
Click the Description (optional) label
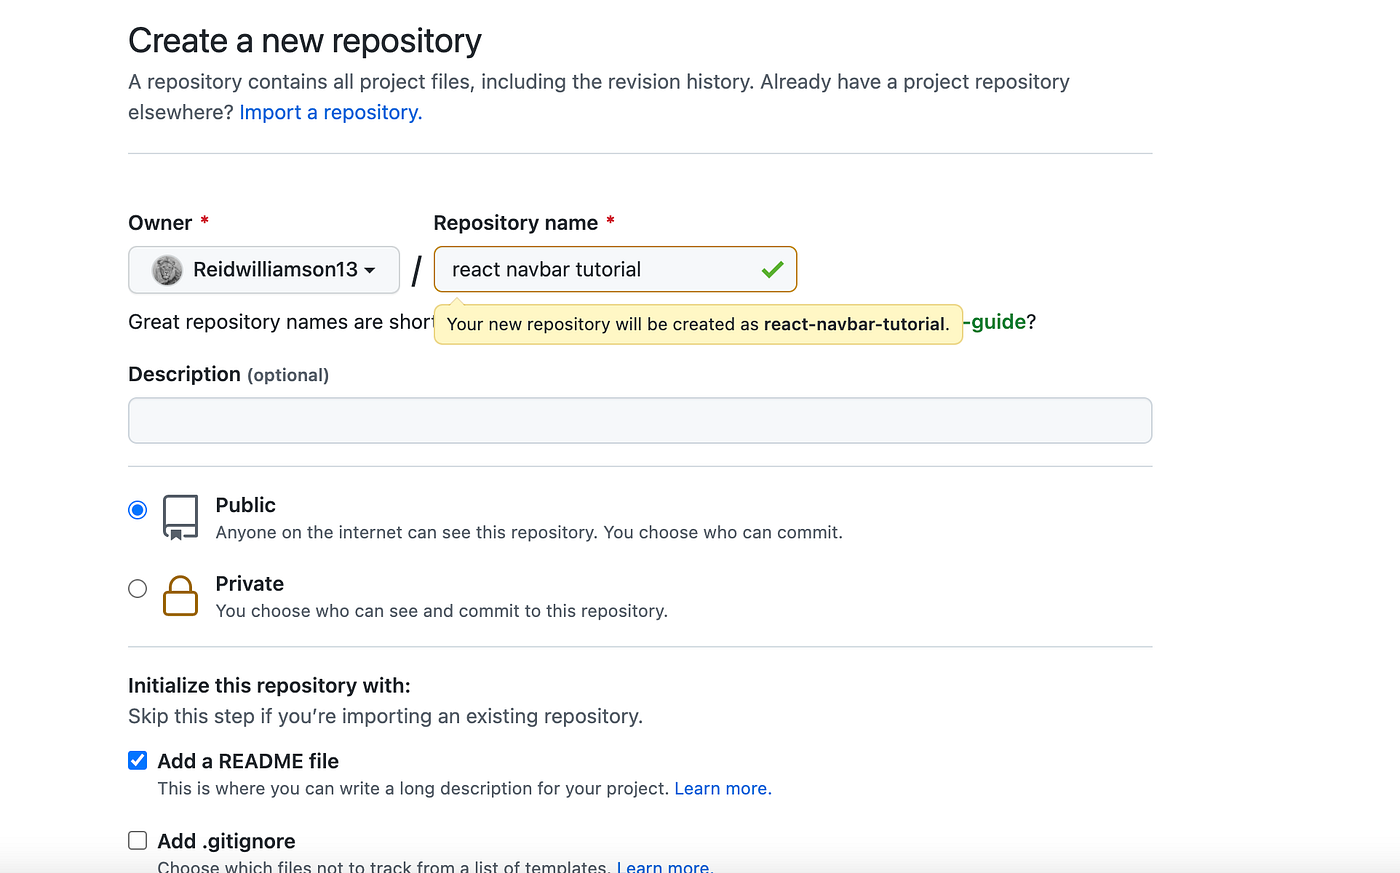(229, 374)
